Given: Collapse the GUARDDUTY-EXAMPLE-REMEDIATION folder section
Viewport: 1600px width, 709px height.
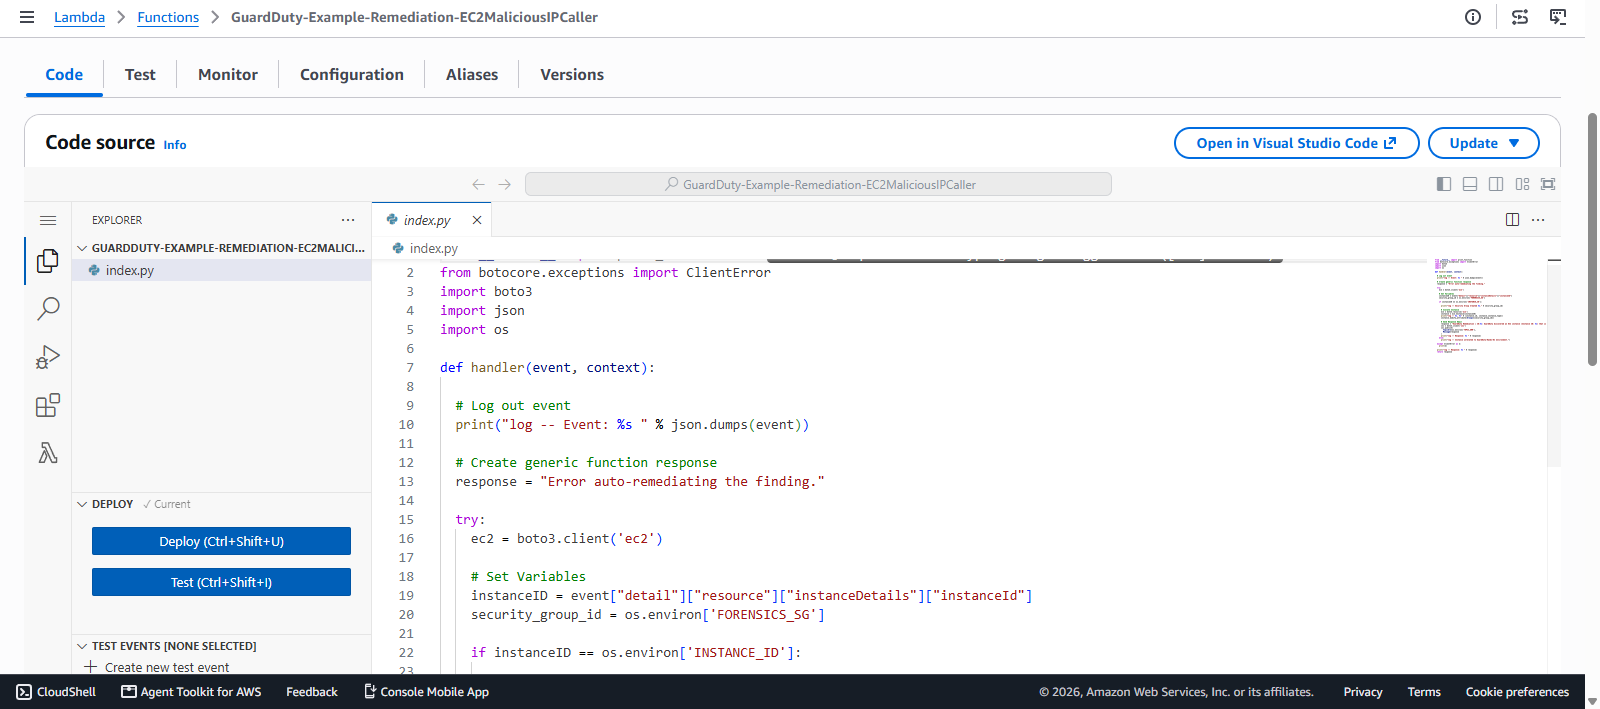Looking at the screenshot, I should [221, 248].
